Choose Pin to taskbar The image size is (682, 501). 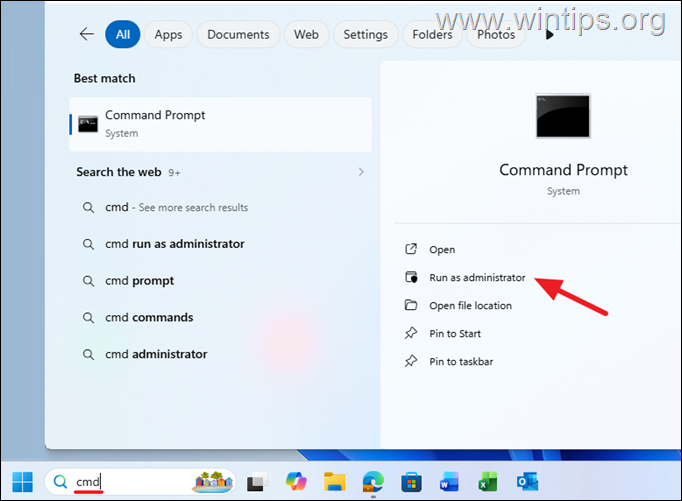(x=461, y=361)
